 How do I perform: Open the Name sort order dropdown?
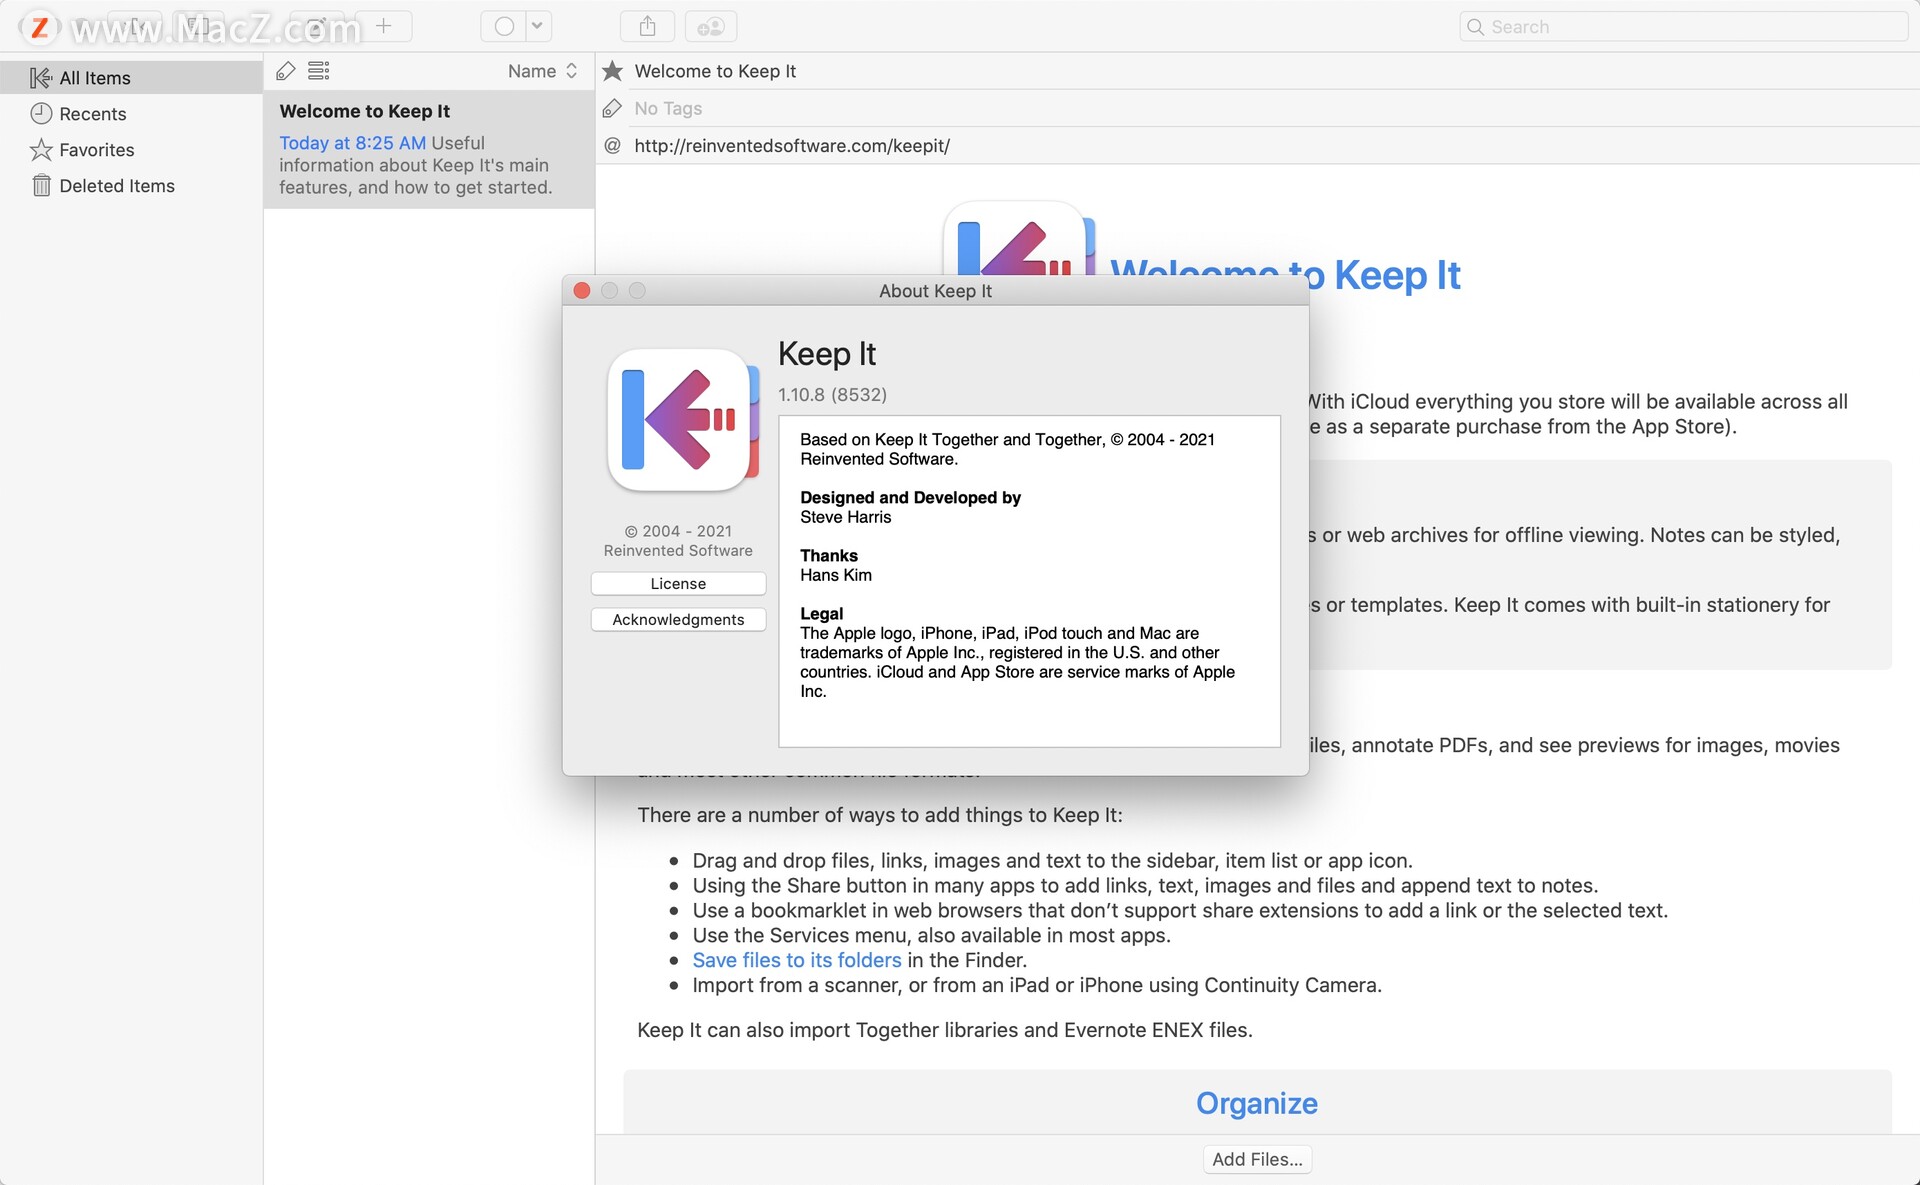[x=543, y=71]
